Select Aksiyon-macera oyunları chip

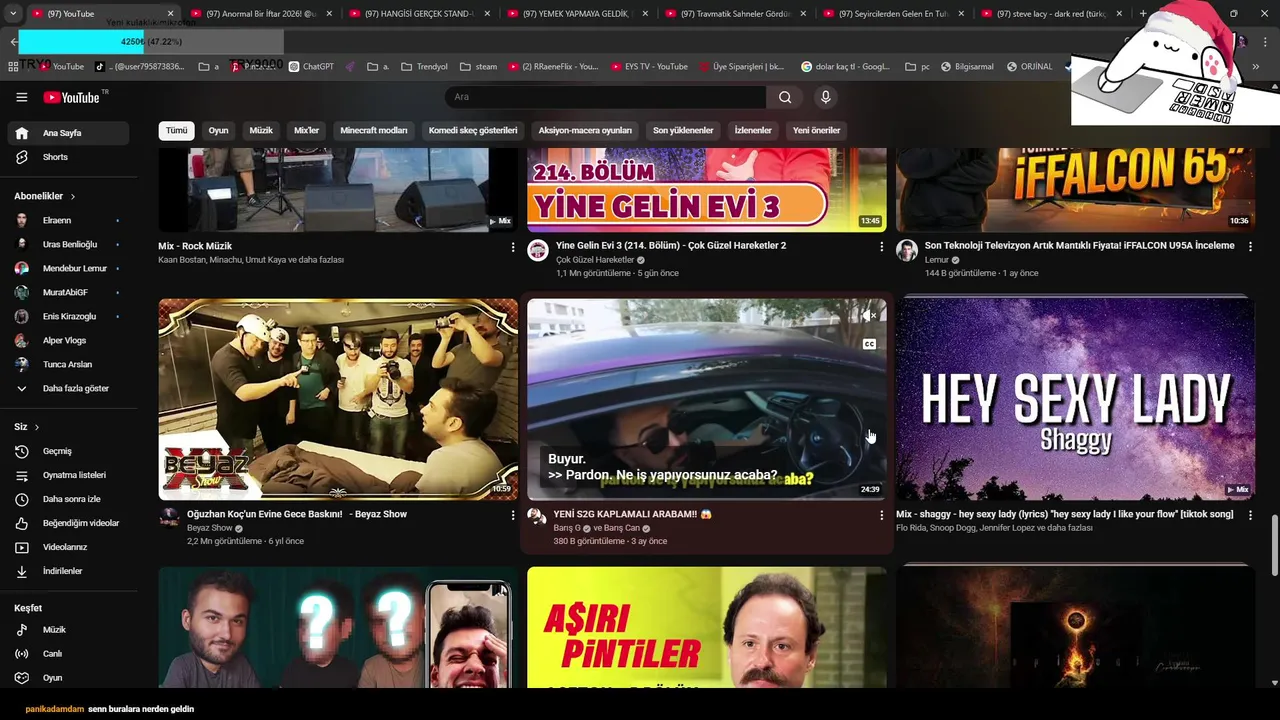tap(585, 130)
